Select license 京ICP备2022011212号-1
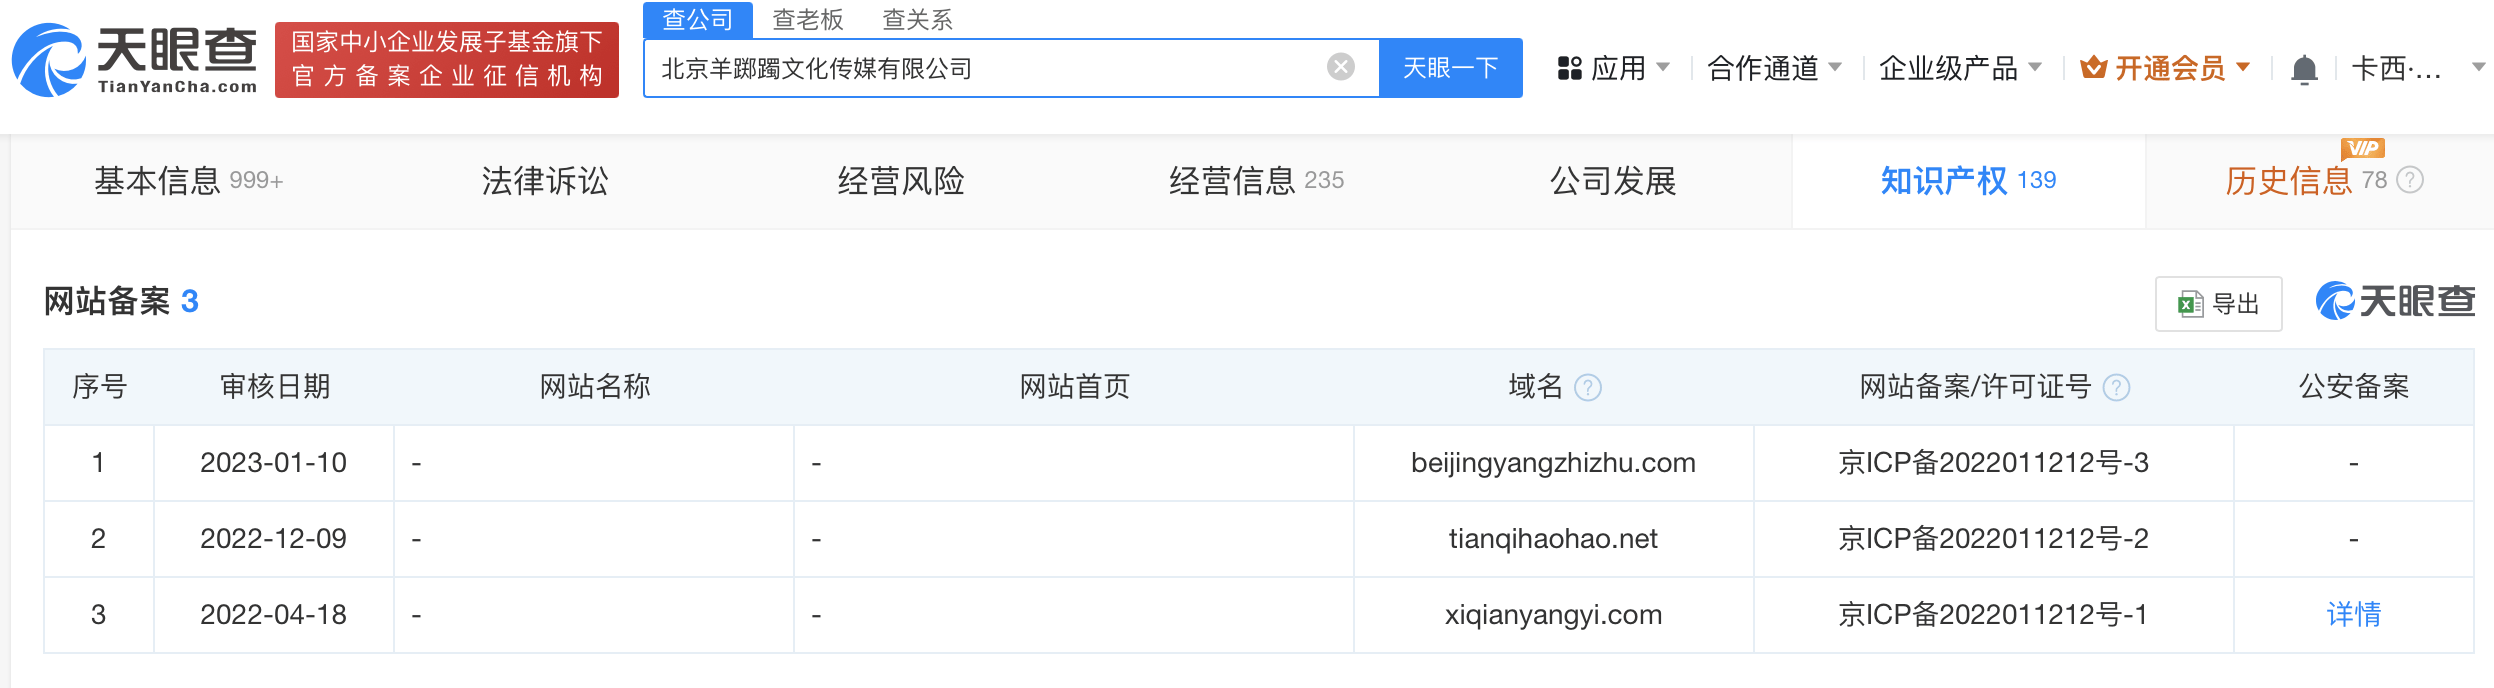This screenshot has height=688, width=2494. (1993, 615)
